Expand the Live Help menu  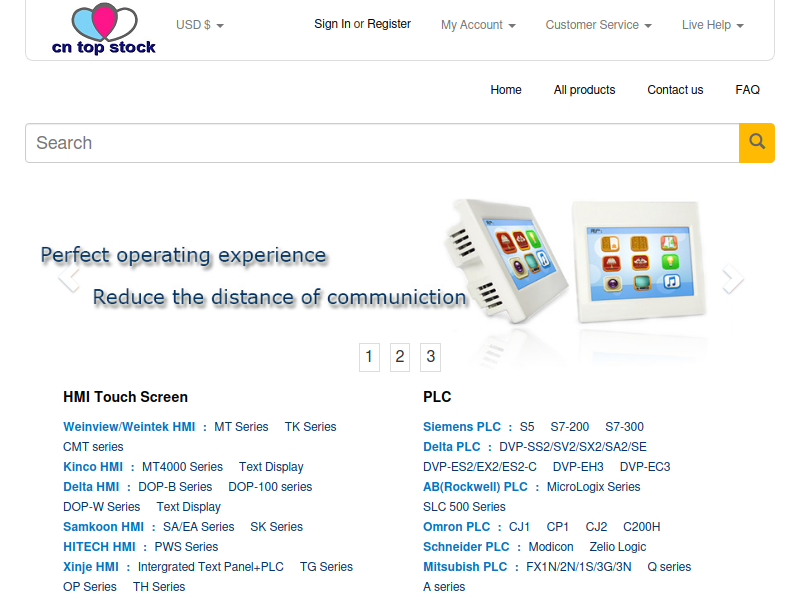(x=713, y=25)
